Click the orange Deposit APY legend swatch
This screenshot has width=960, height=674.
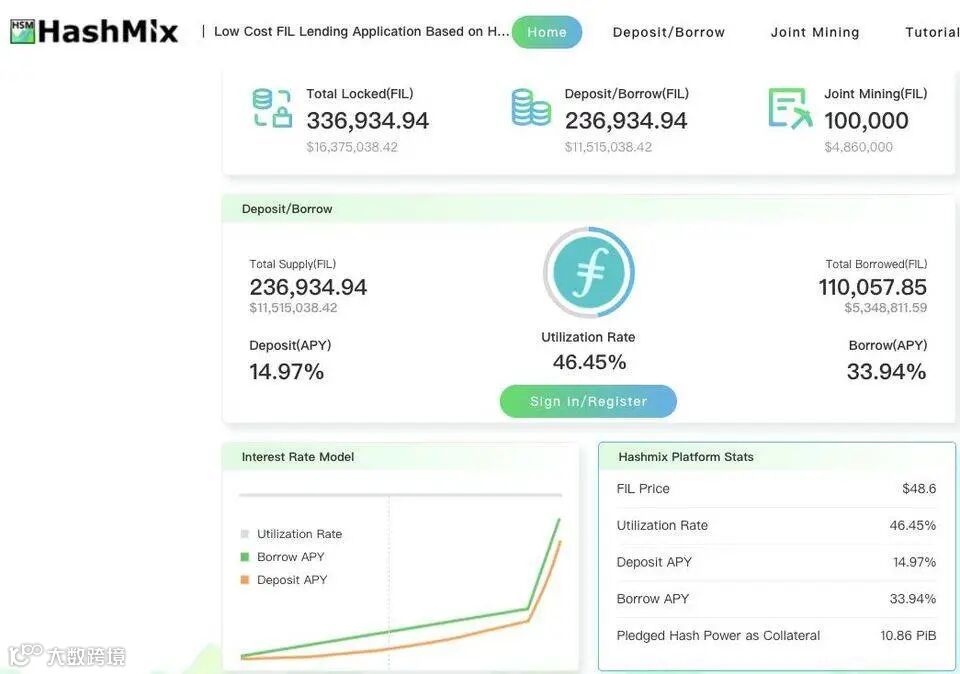click(245, 579)
